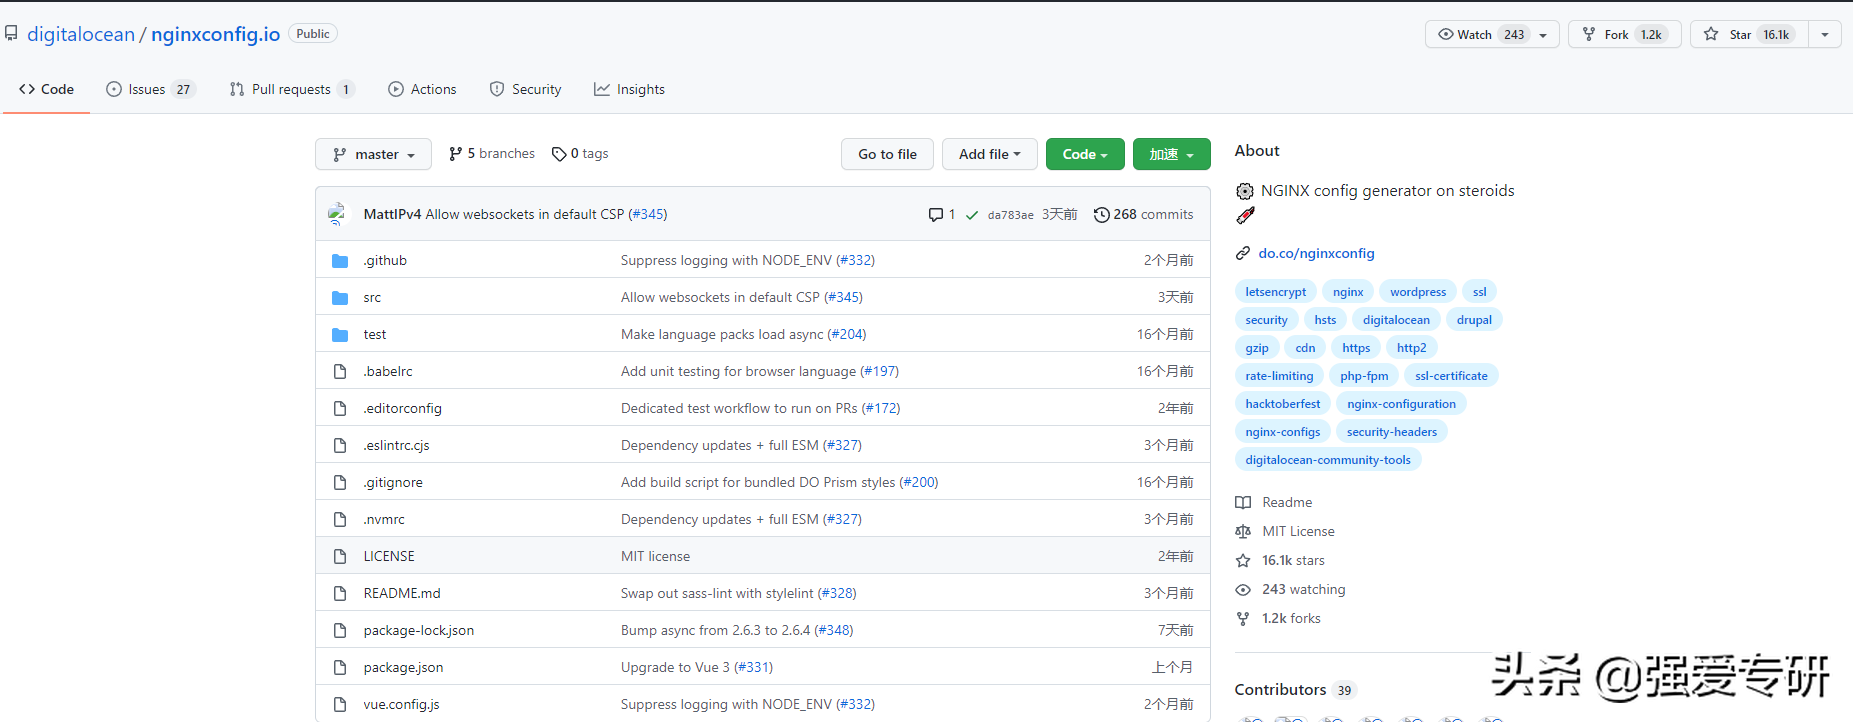Click Go to file button
Screen dimensions: 1853x722
point(887,154)
